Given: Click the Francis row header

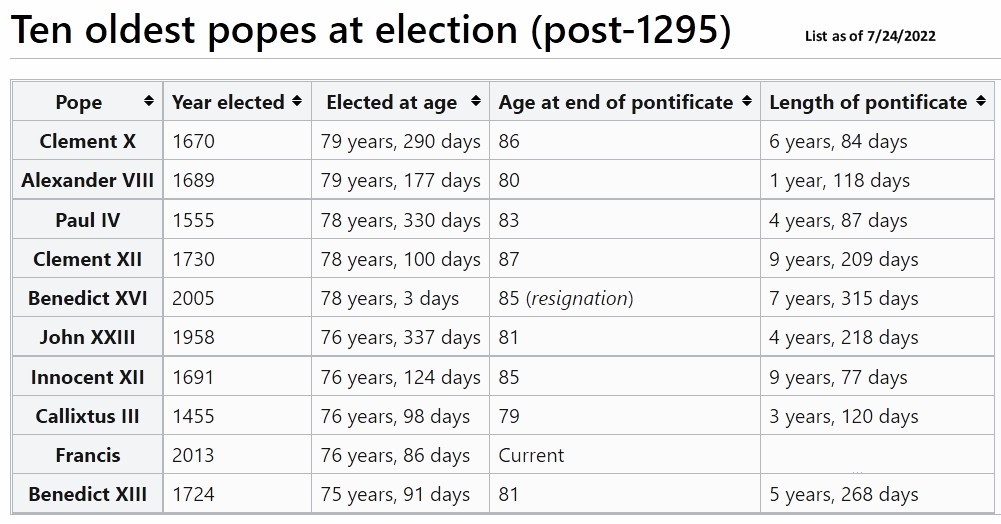Looking at the screenshot, I should coord(87,455).
